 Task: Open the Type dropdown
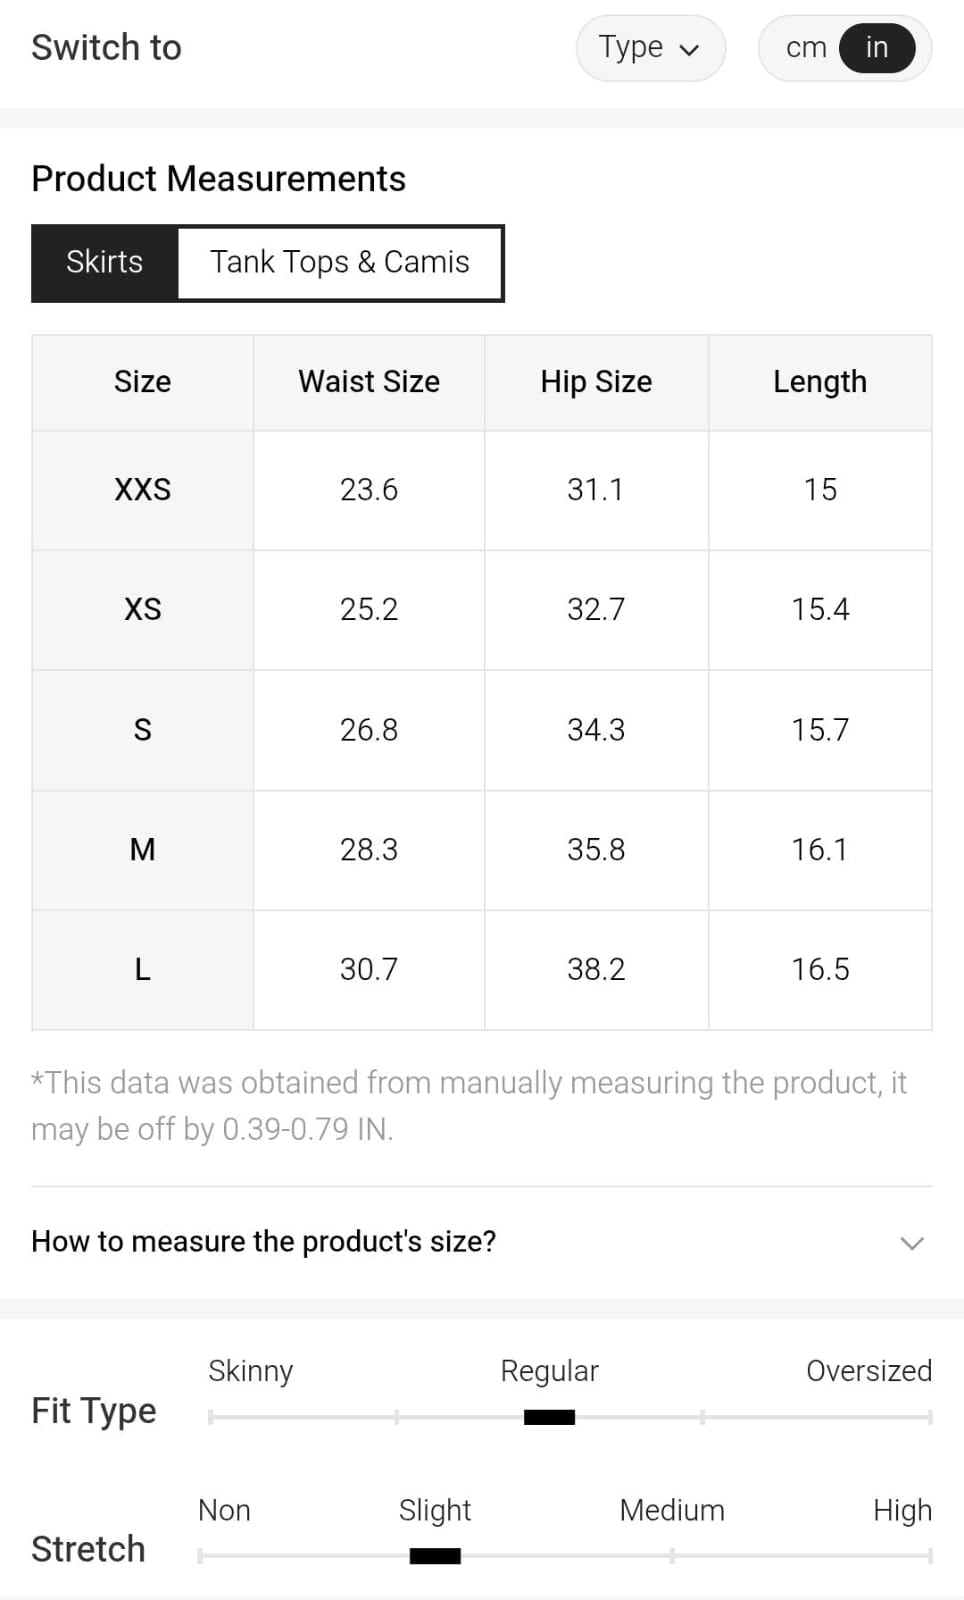pos(649,48)
